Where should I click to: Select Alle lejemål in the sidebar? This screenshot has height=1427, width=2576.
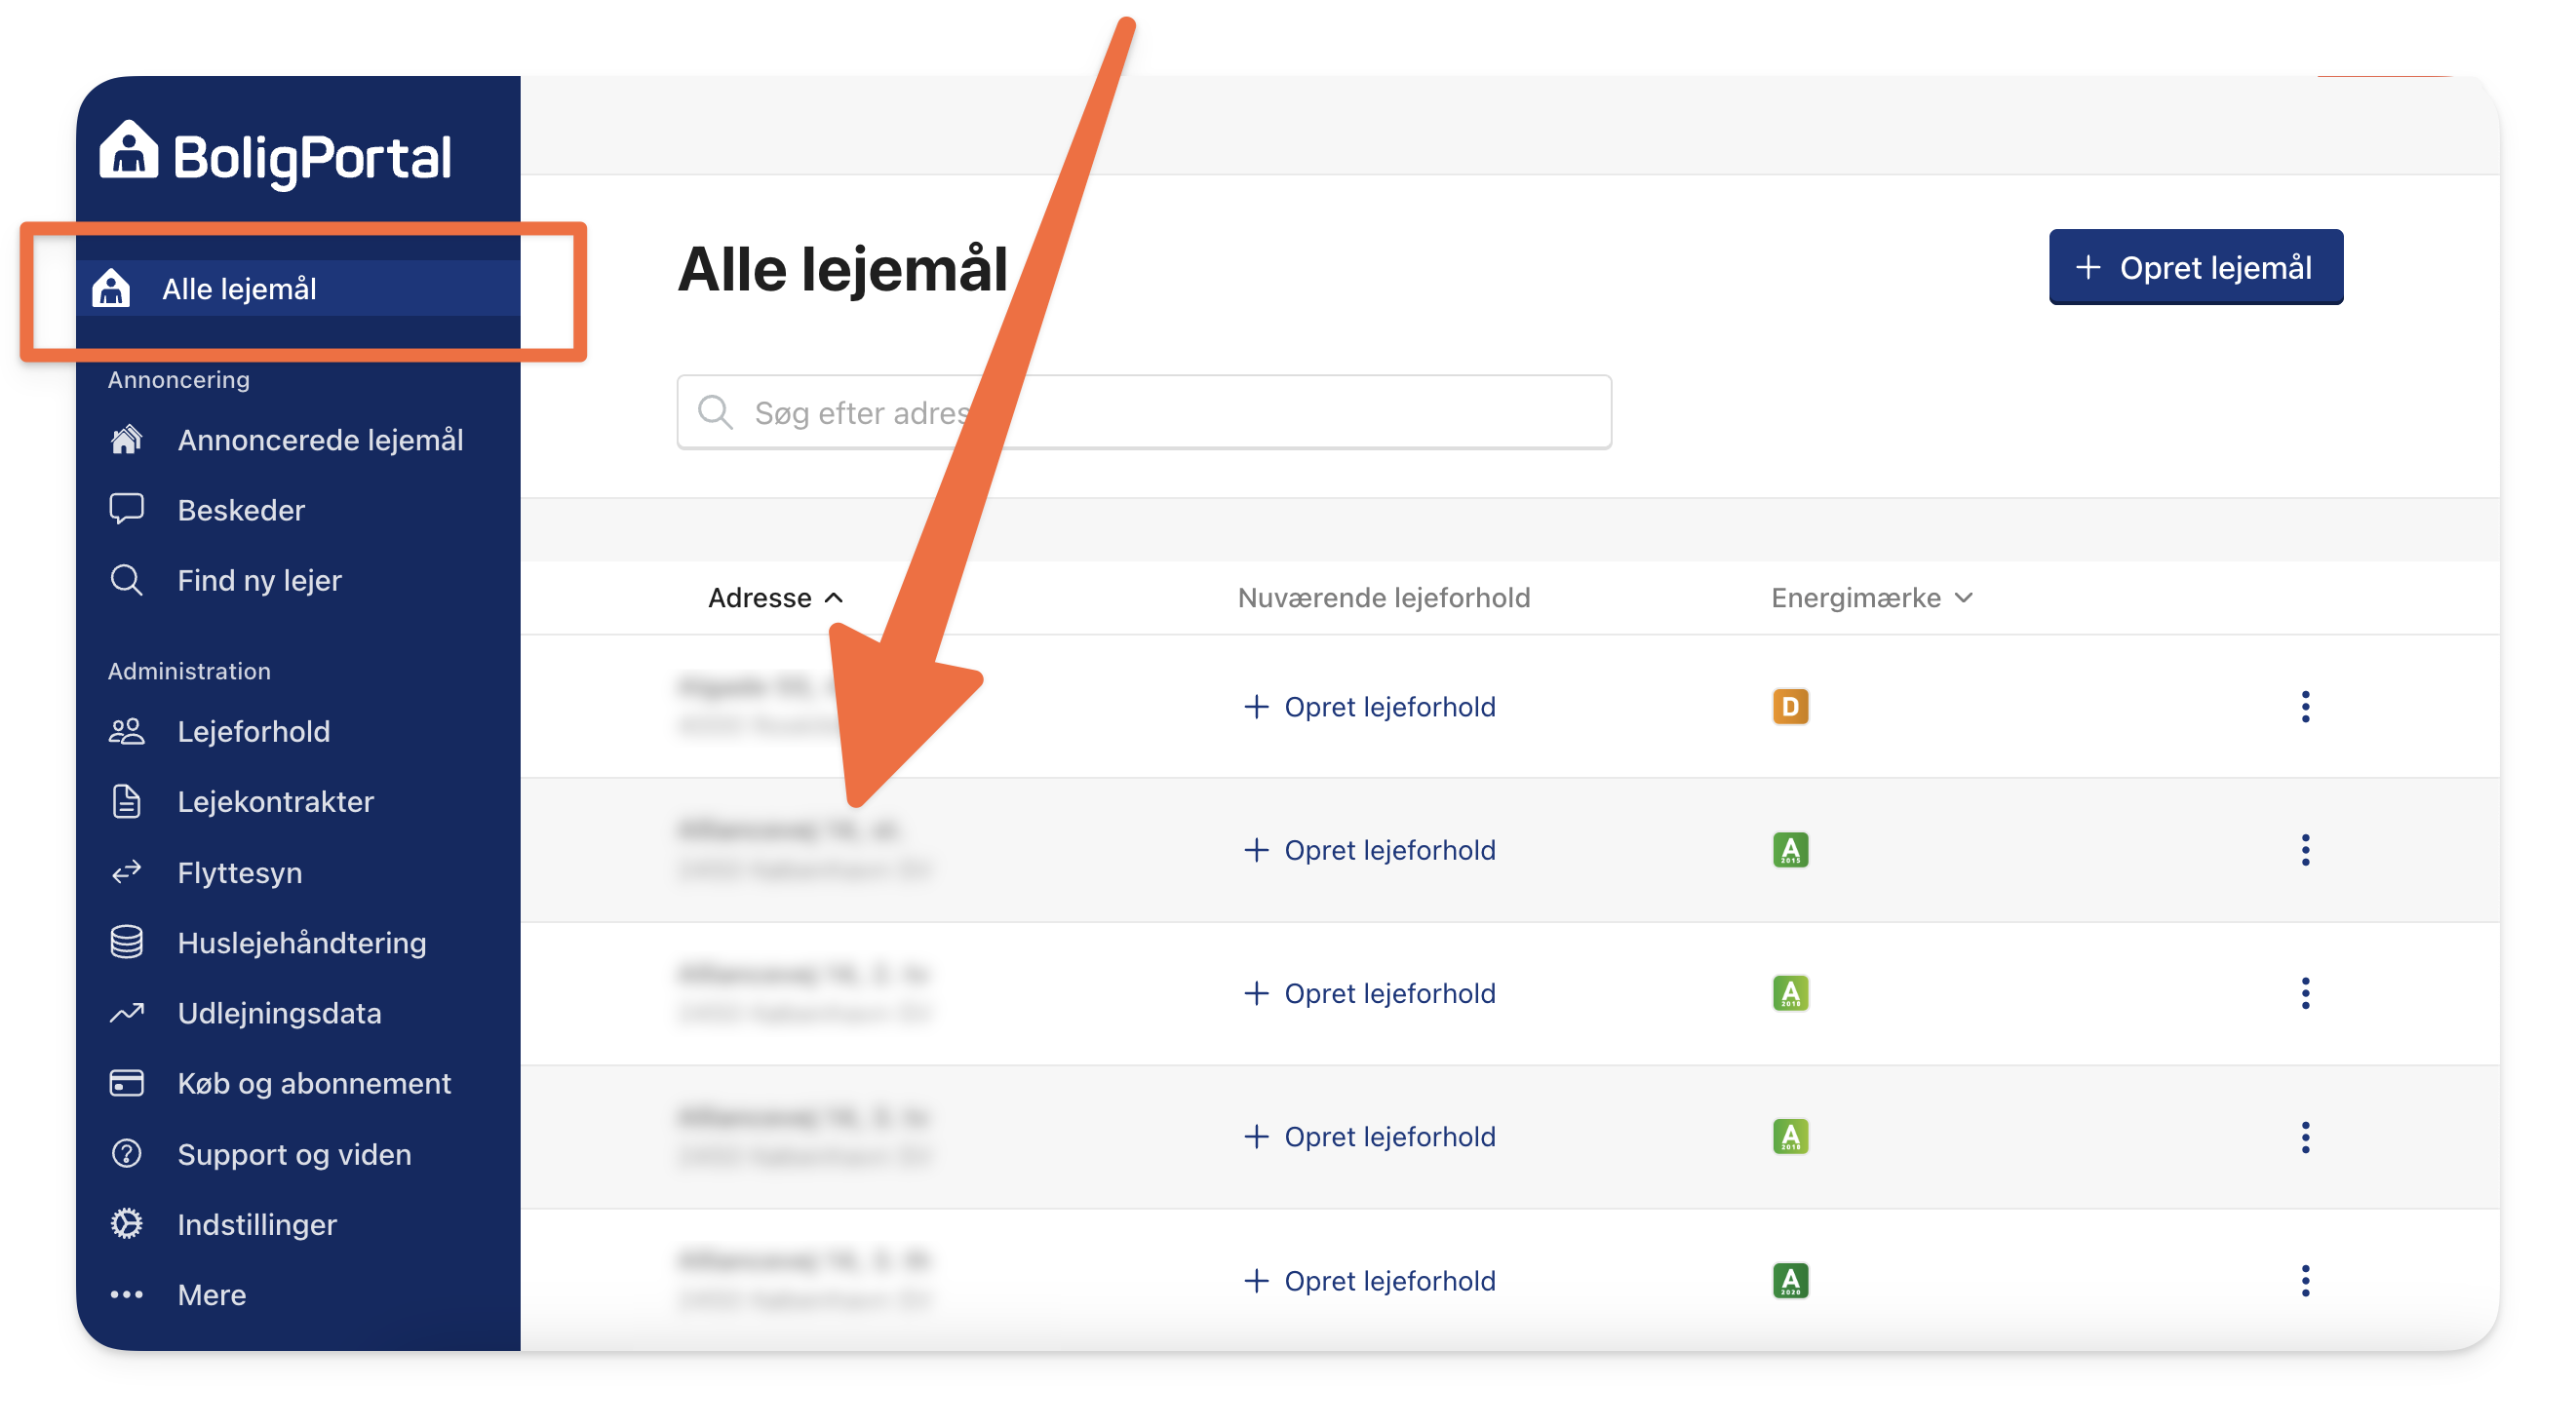298,289
